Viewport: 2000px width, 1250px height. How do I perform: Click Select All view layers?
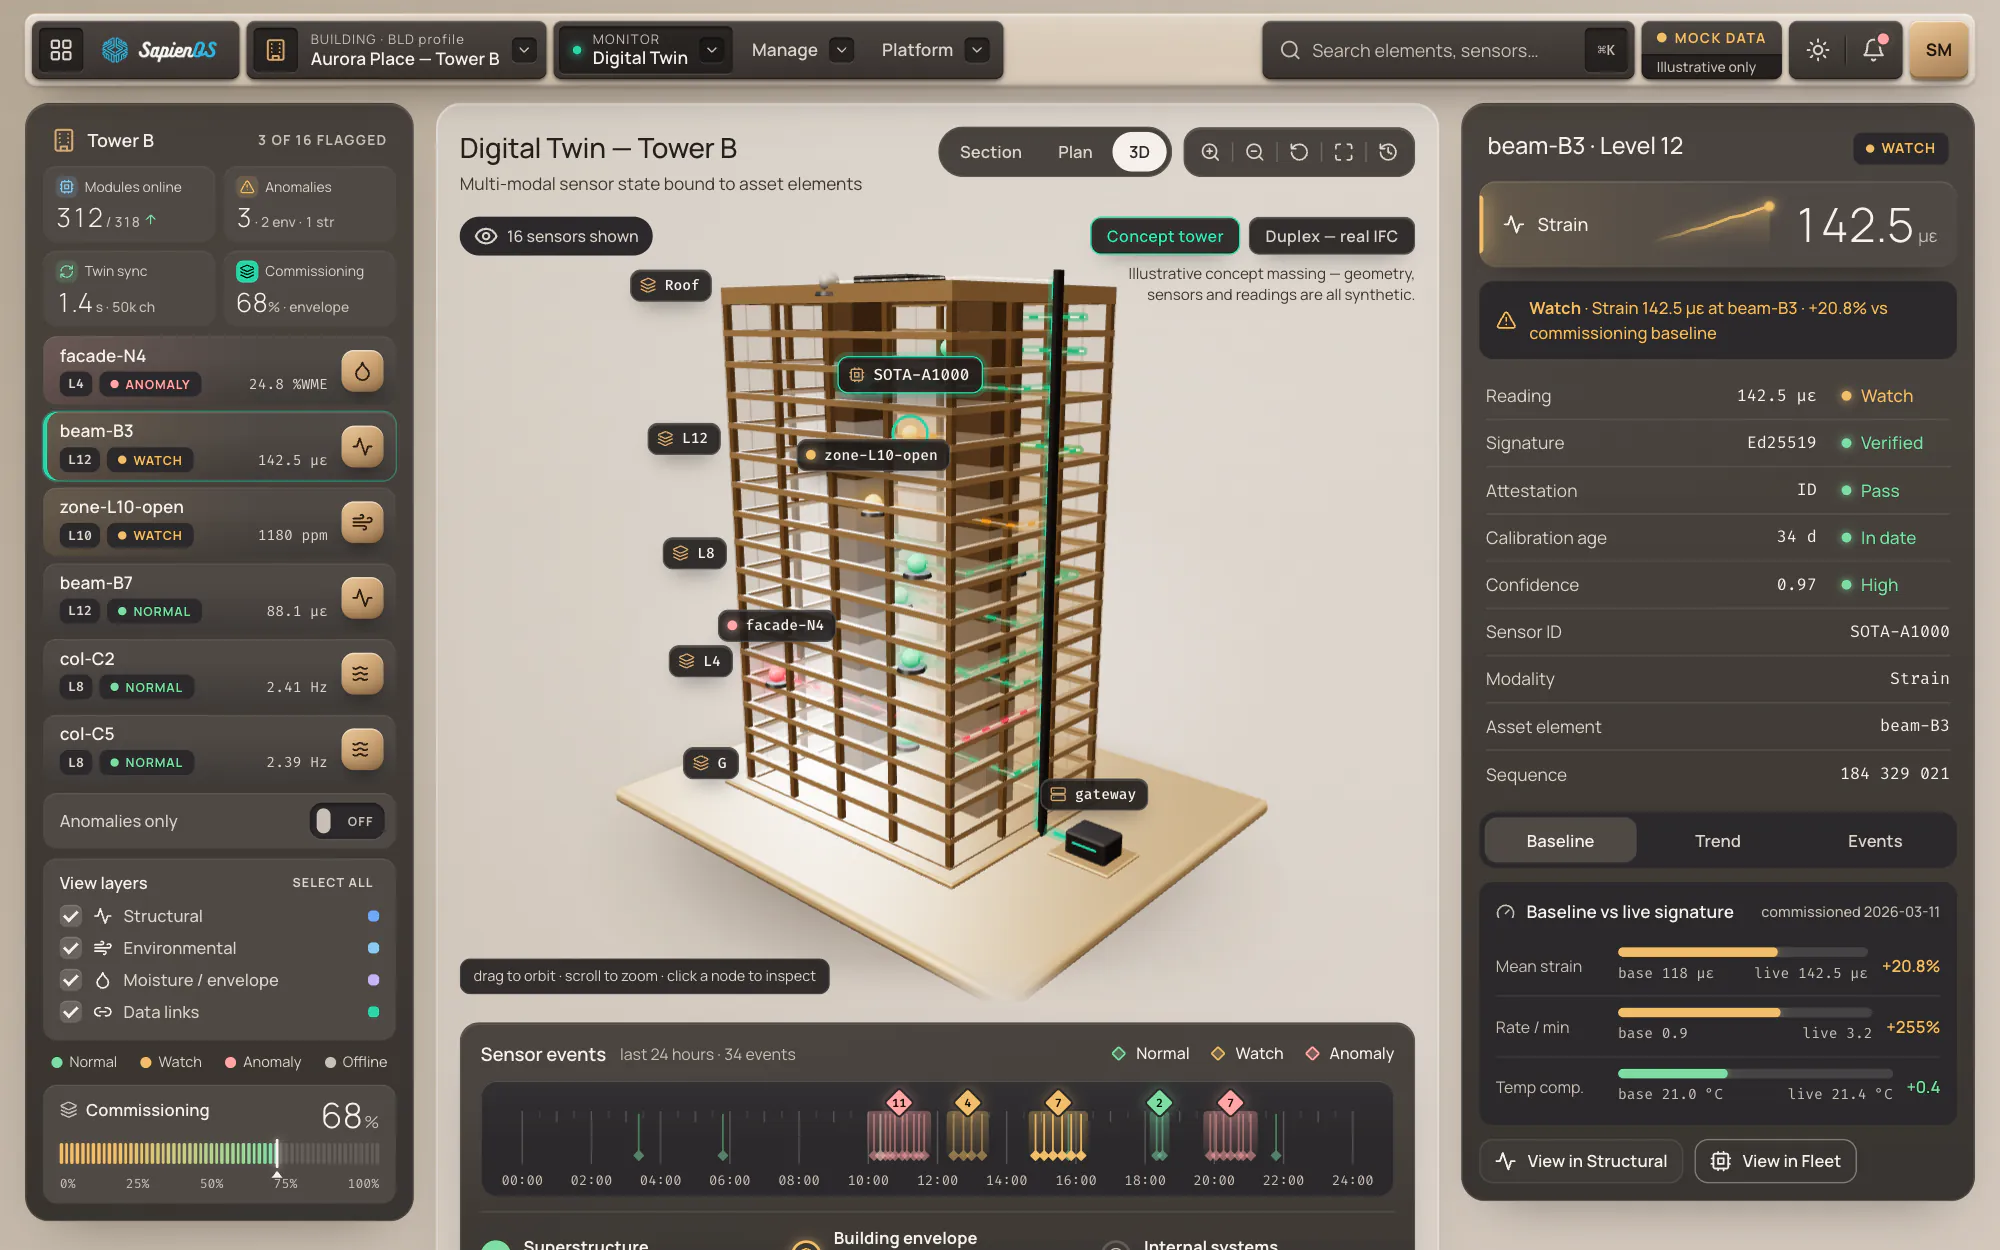pyautogui.click(x=332, y=883)
